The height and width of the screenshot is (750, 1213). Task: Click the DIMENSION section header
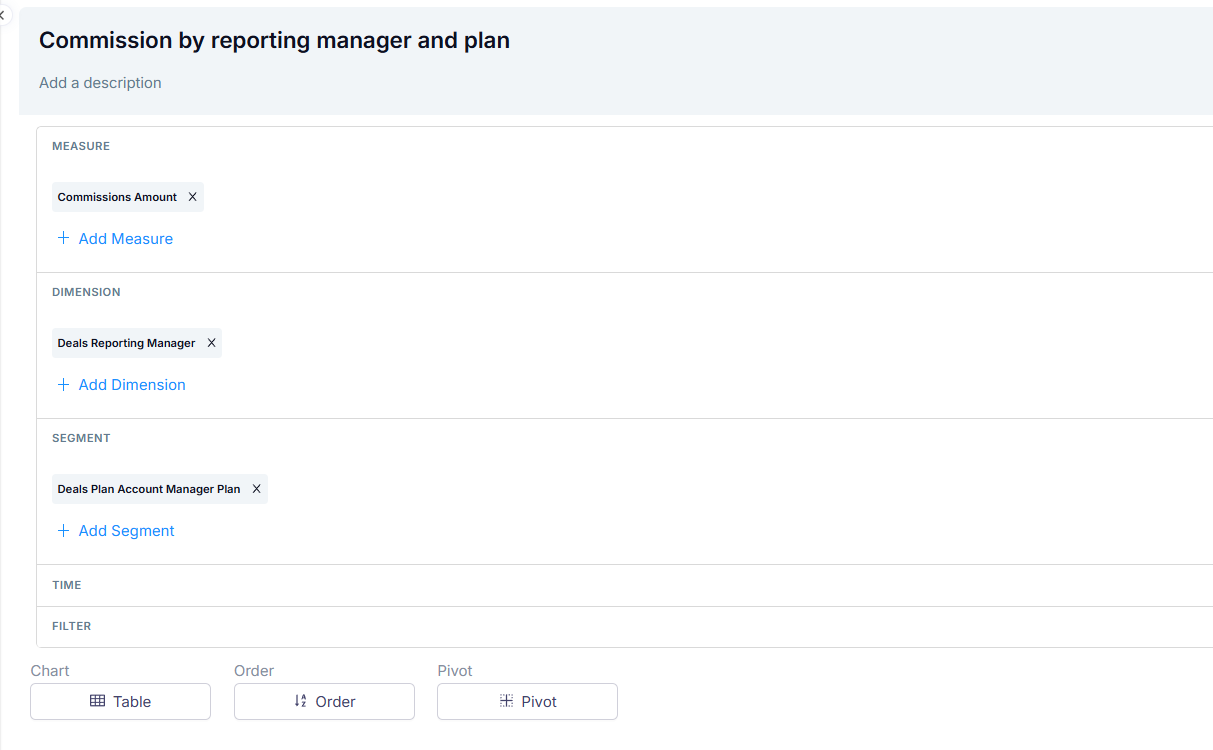86,292
